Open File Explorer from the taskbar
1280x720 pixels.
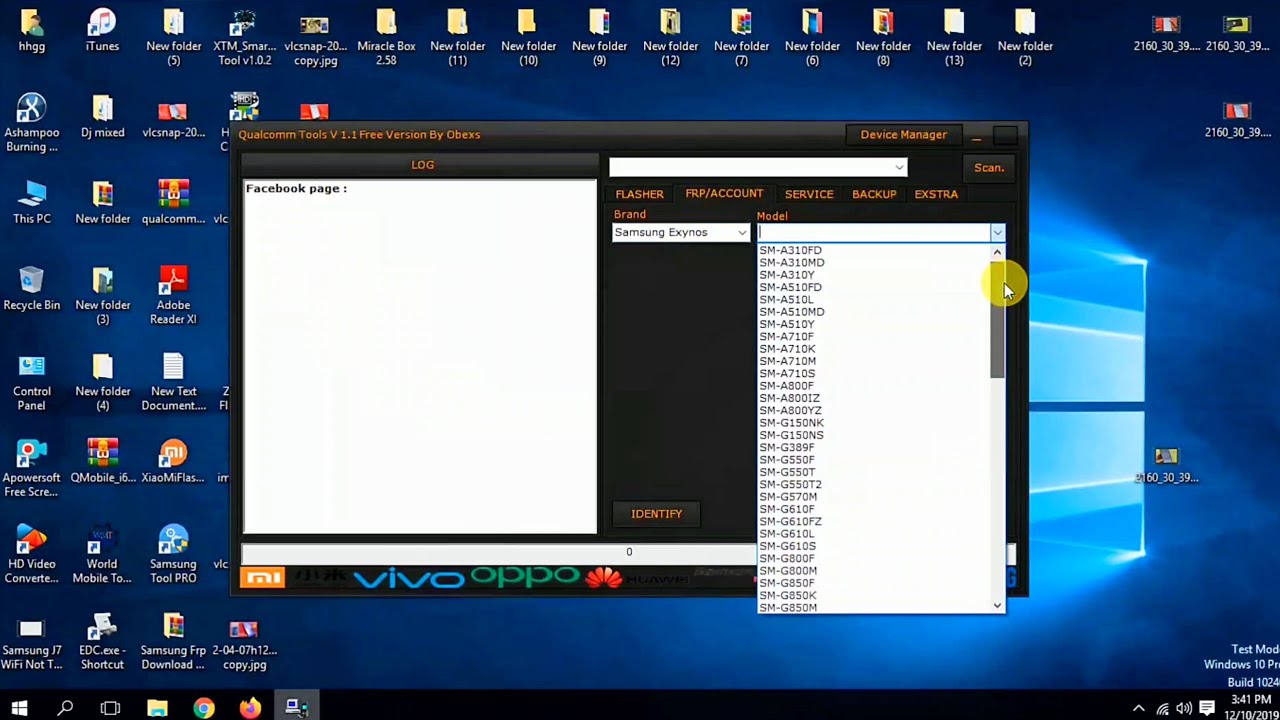157,708
